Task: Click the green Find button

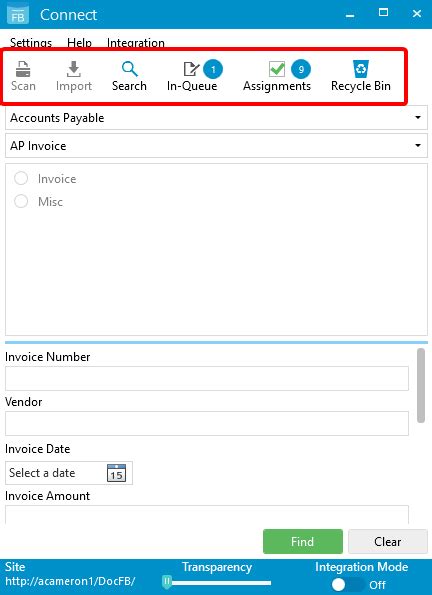Action: pyautogui.click(x=303, y=541)
